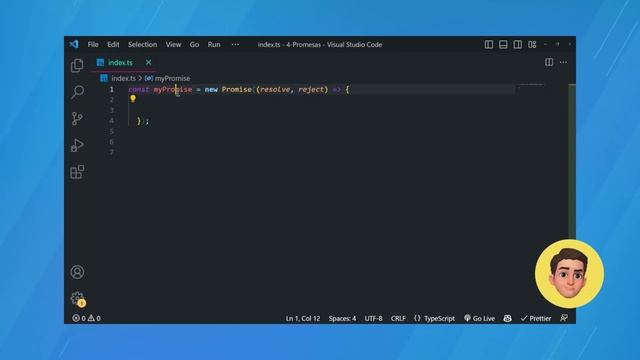Open the Manage gear settings icon
The image size is (640, 360).
click(77, 298)
